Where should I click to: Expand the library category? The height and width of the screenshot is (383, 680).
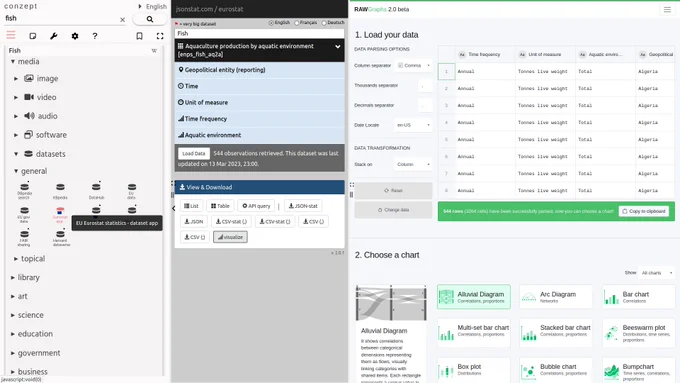coord(13,278)
